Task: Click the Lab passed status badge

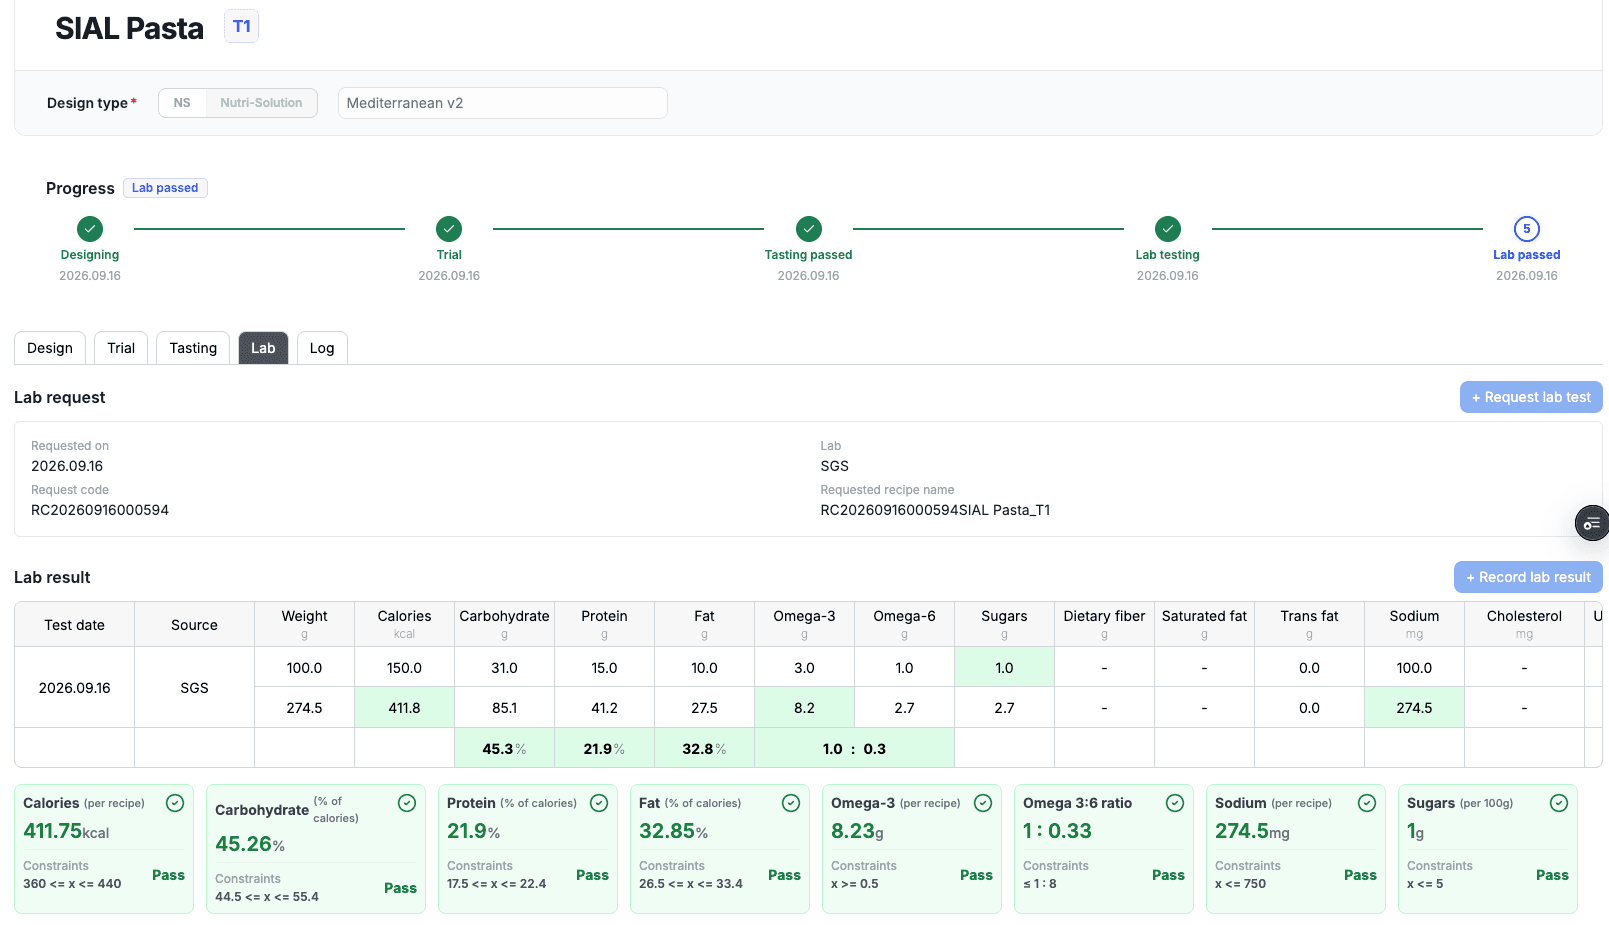Action: pyautogui.click(x=165, y=188)
